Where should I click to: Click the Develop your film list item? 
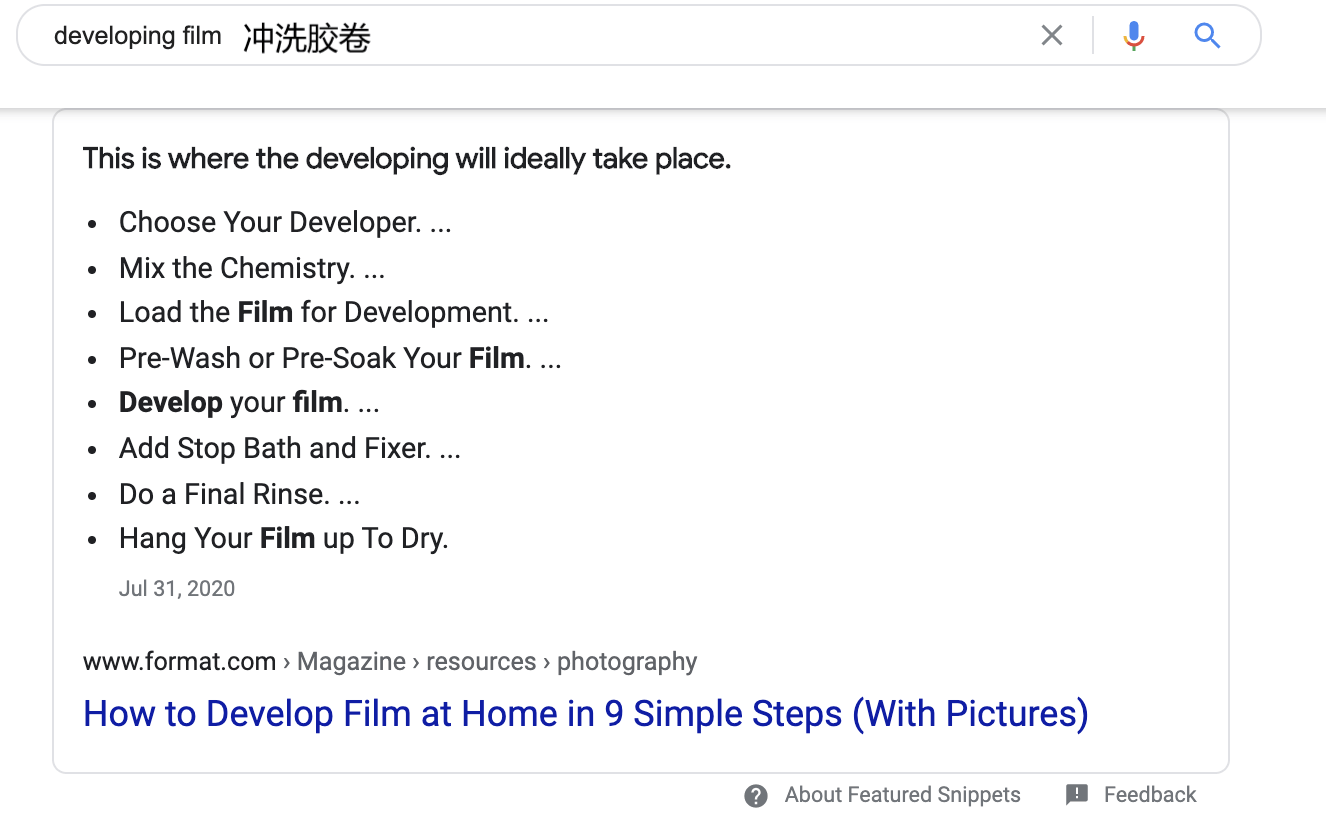(248, 403)
